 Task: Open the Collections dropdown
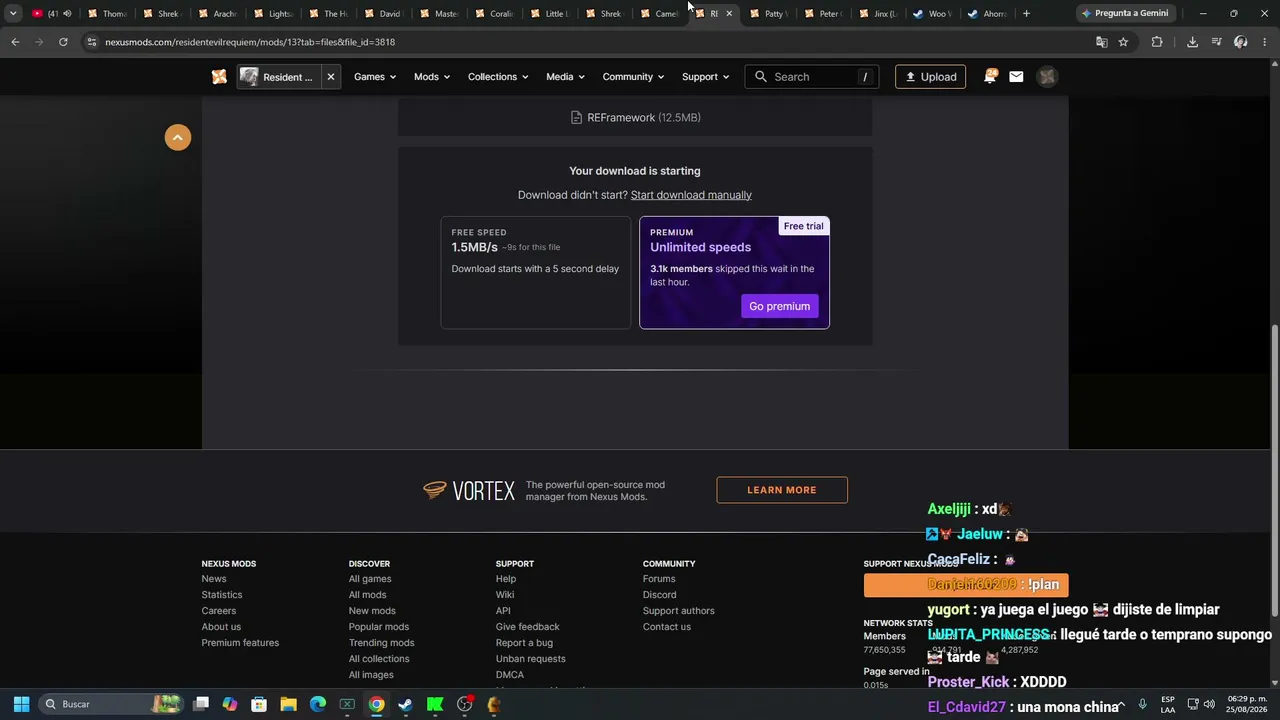pos(498,77)
